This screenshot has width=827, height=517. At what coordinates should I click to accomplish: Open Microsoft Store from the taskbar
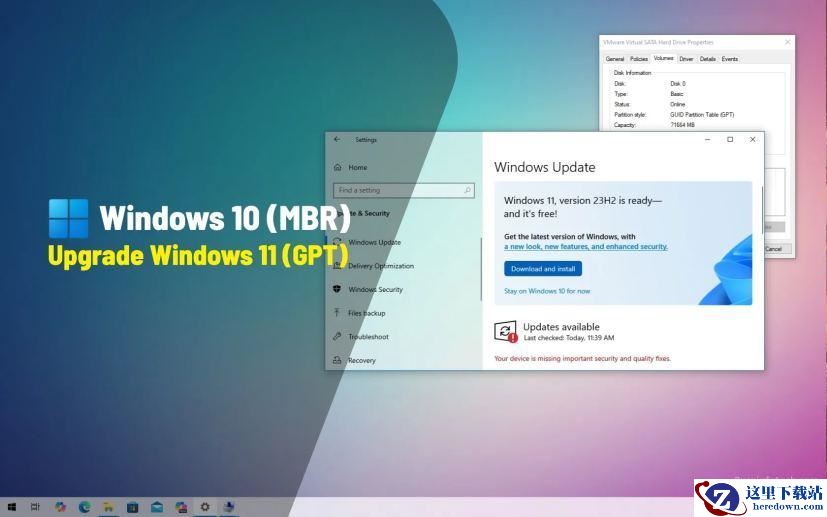point(132,507)
